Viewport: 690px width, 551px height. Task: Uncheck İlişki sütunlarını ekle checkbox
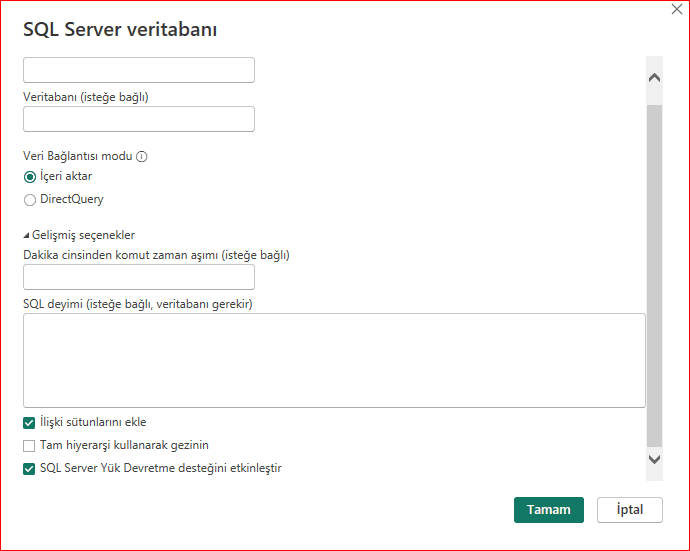(x=29, y=423)
